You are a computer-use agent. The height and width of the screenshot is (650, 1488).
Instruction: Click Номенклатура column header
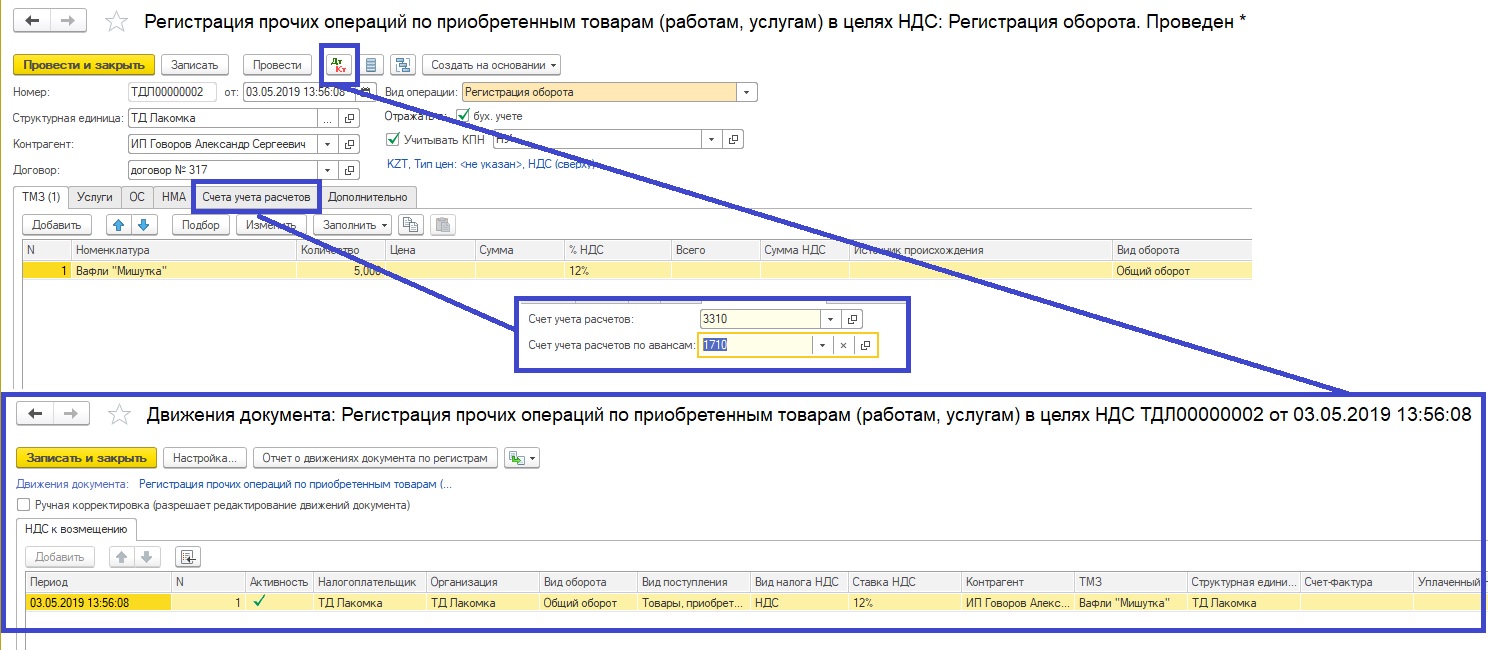pos(184,250)
